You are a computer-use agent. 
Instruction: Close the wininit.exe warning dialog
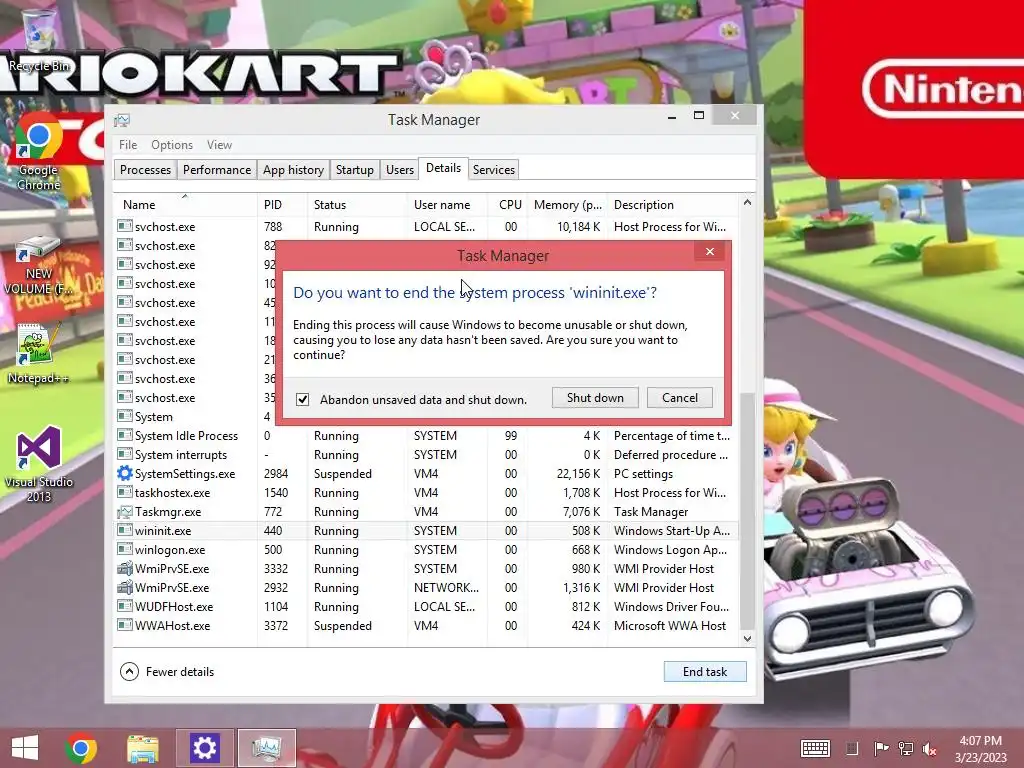coord(710,251)
